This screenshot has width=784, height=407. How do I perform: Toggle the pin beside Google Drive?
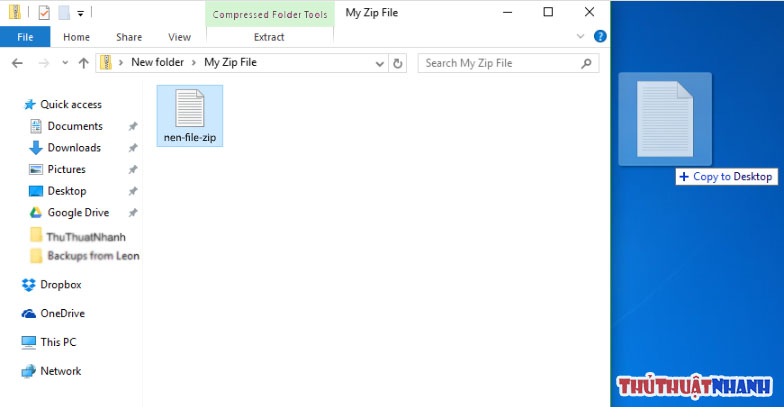132,212
